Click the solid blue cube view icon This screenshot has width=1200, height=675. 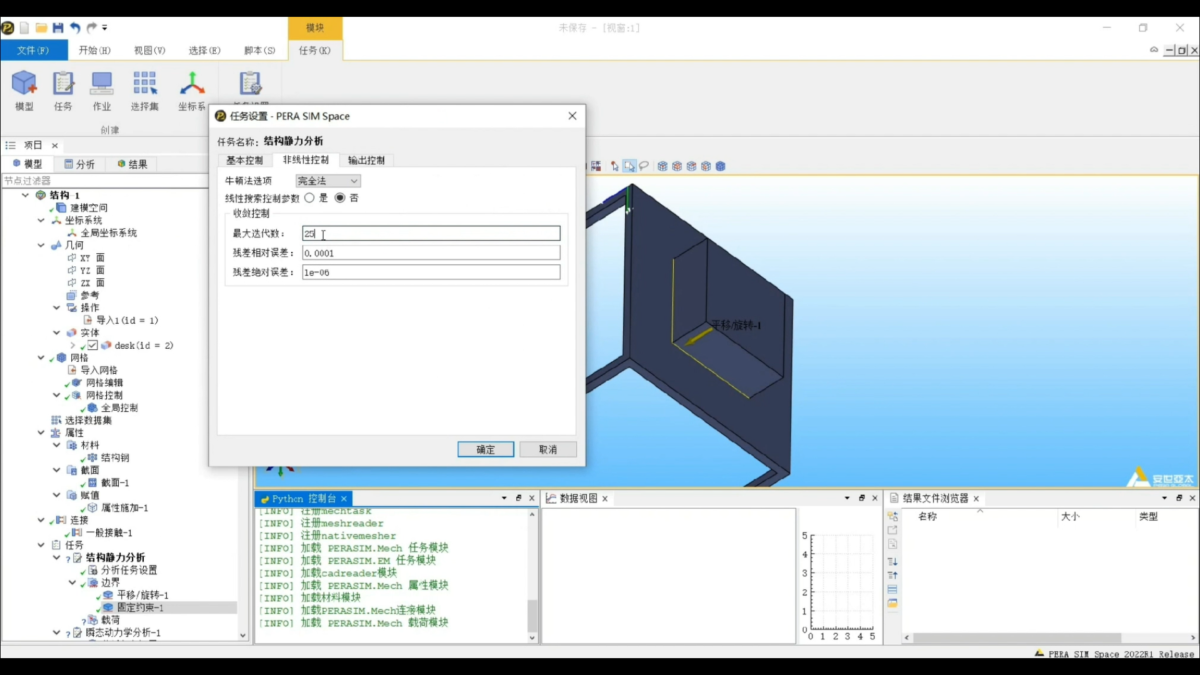tap(720, 166)
